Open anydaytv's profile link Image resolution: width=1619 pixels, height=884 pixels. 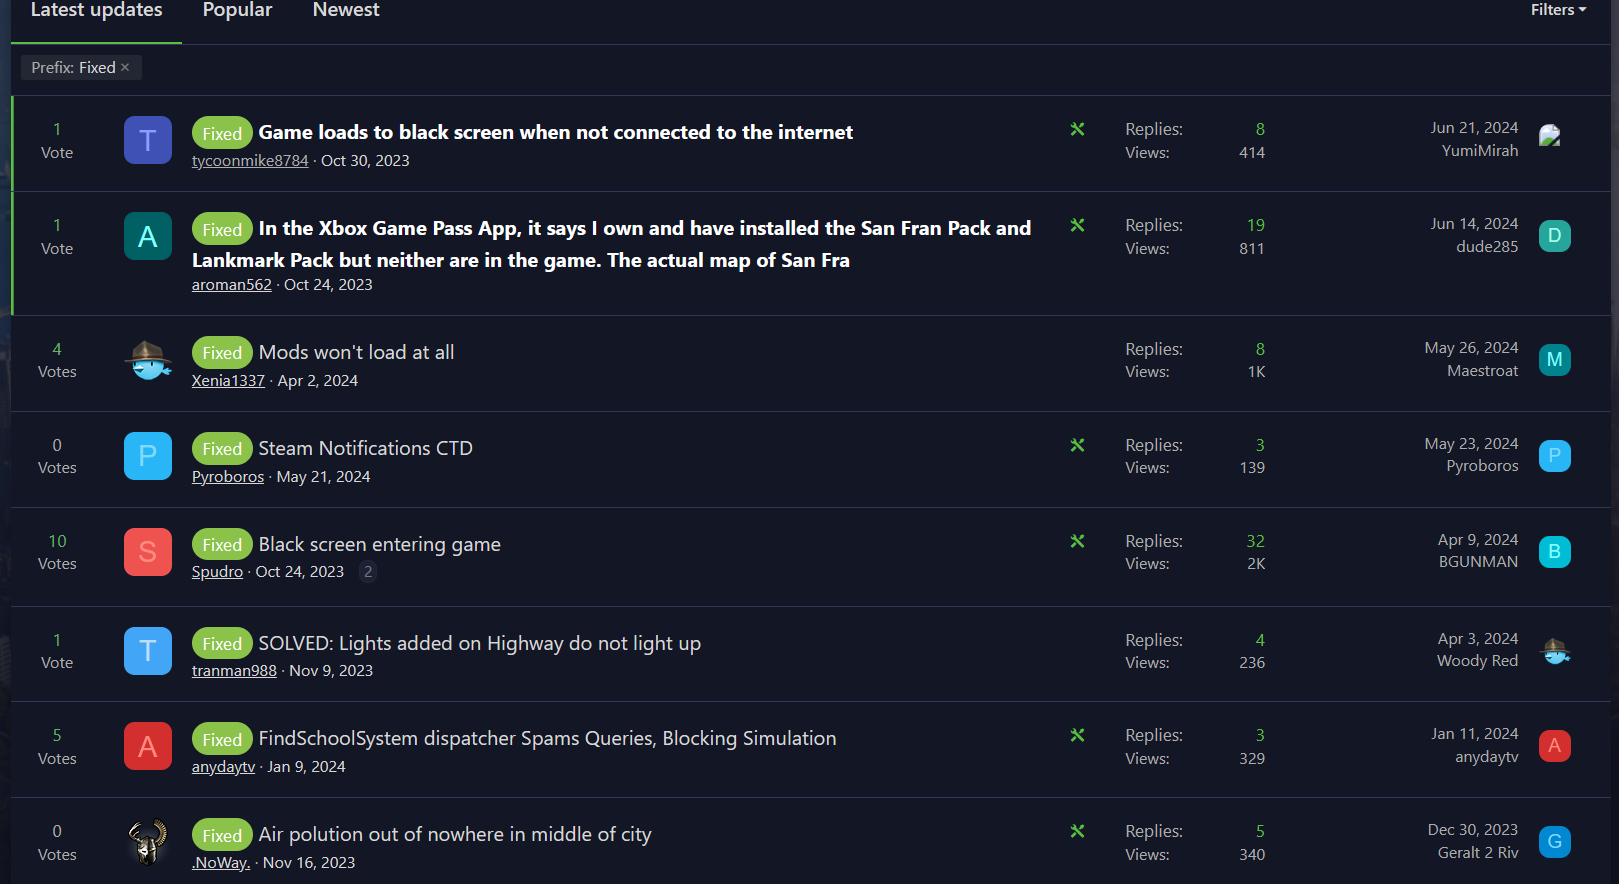222,766
